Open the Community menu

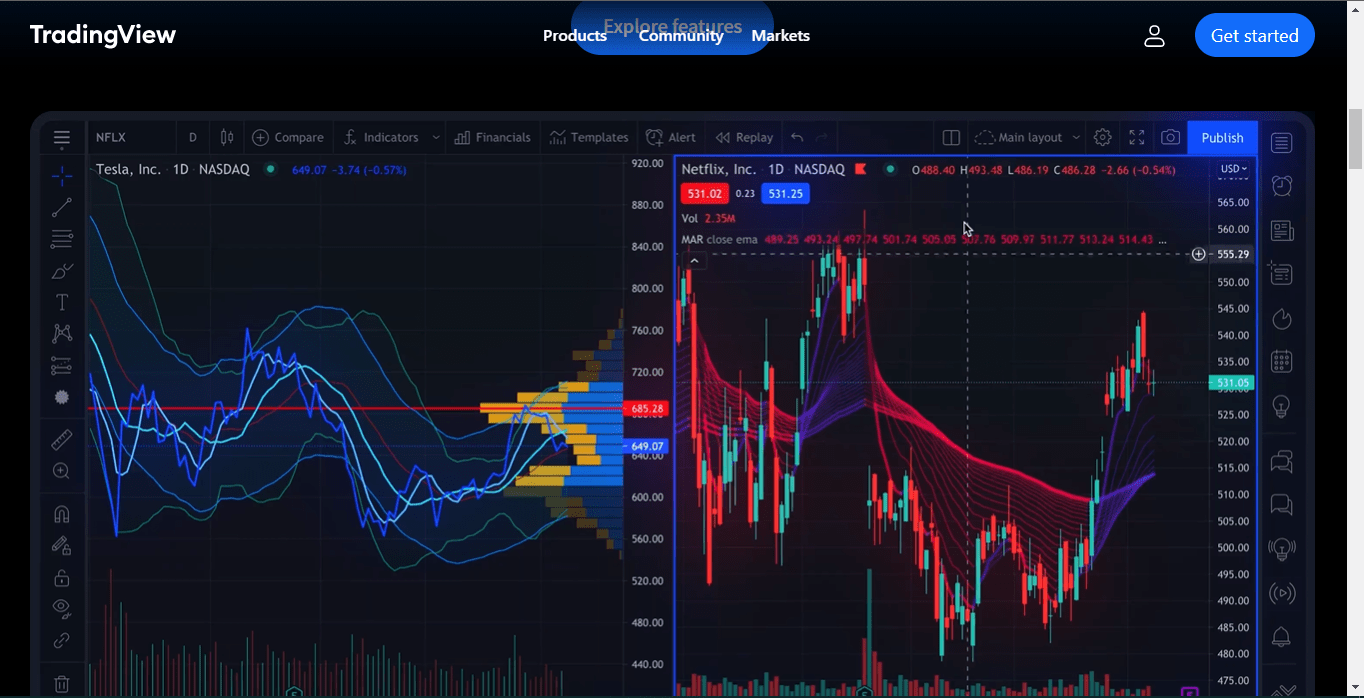click(x=681, y=35)
